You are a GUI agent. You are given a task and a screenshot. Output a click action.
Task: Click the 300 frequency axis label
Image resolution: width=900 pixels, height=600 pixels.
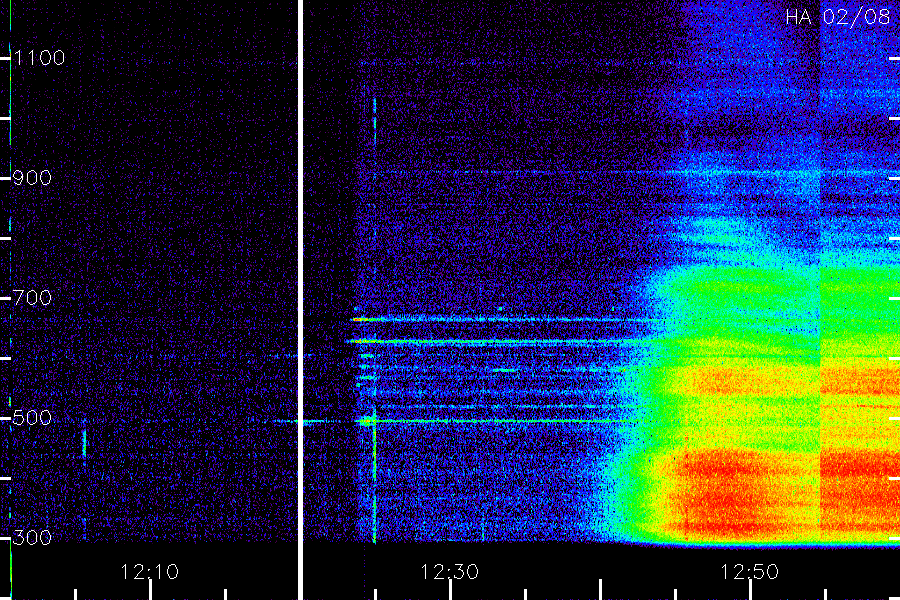pos(32,537)
